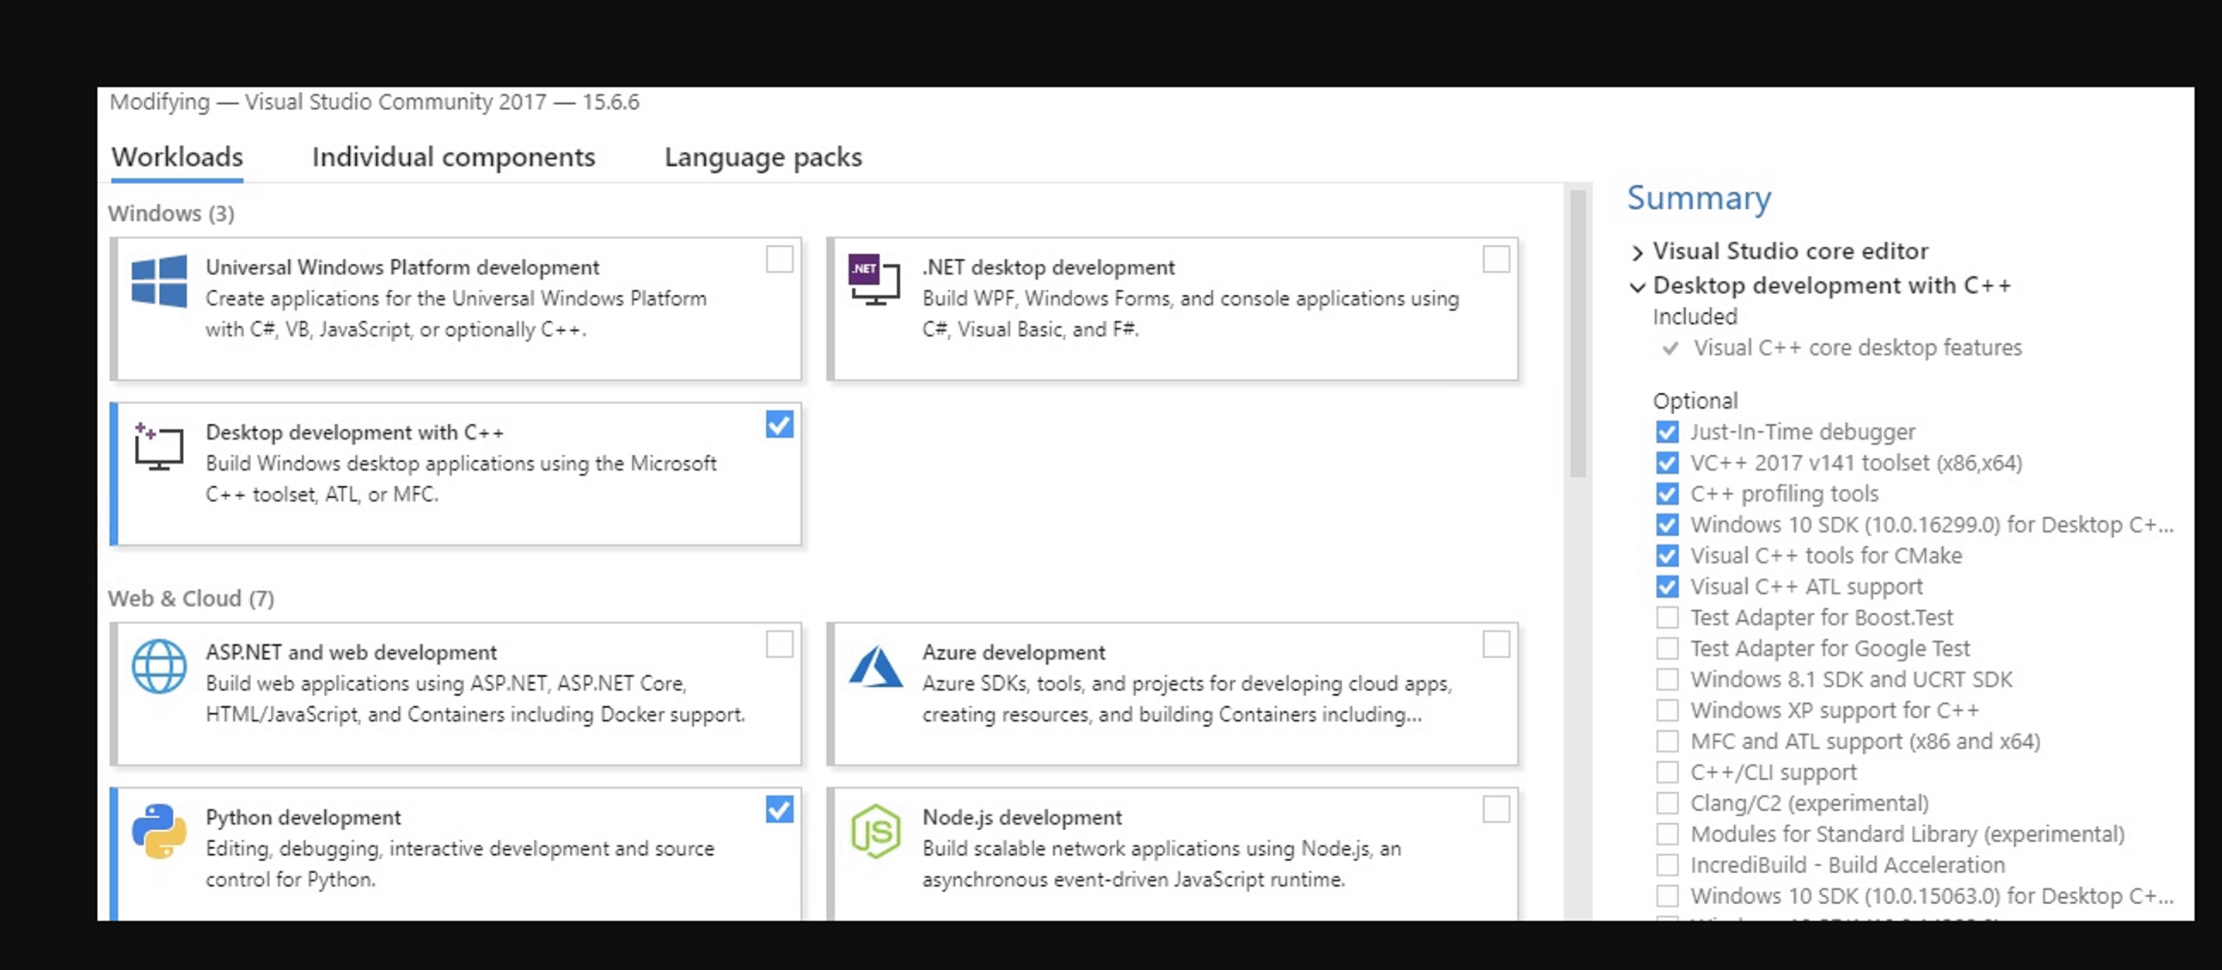Click the Web & Cloud (7) heading
The width and height of the screenshot is (2222, 970).
191,598
